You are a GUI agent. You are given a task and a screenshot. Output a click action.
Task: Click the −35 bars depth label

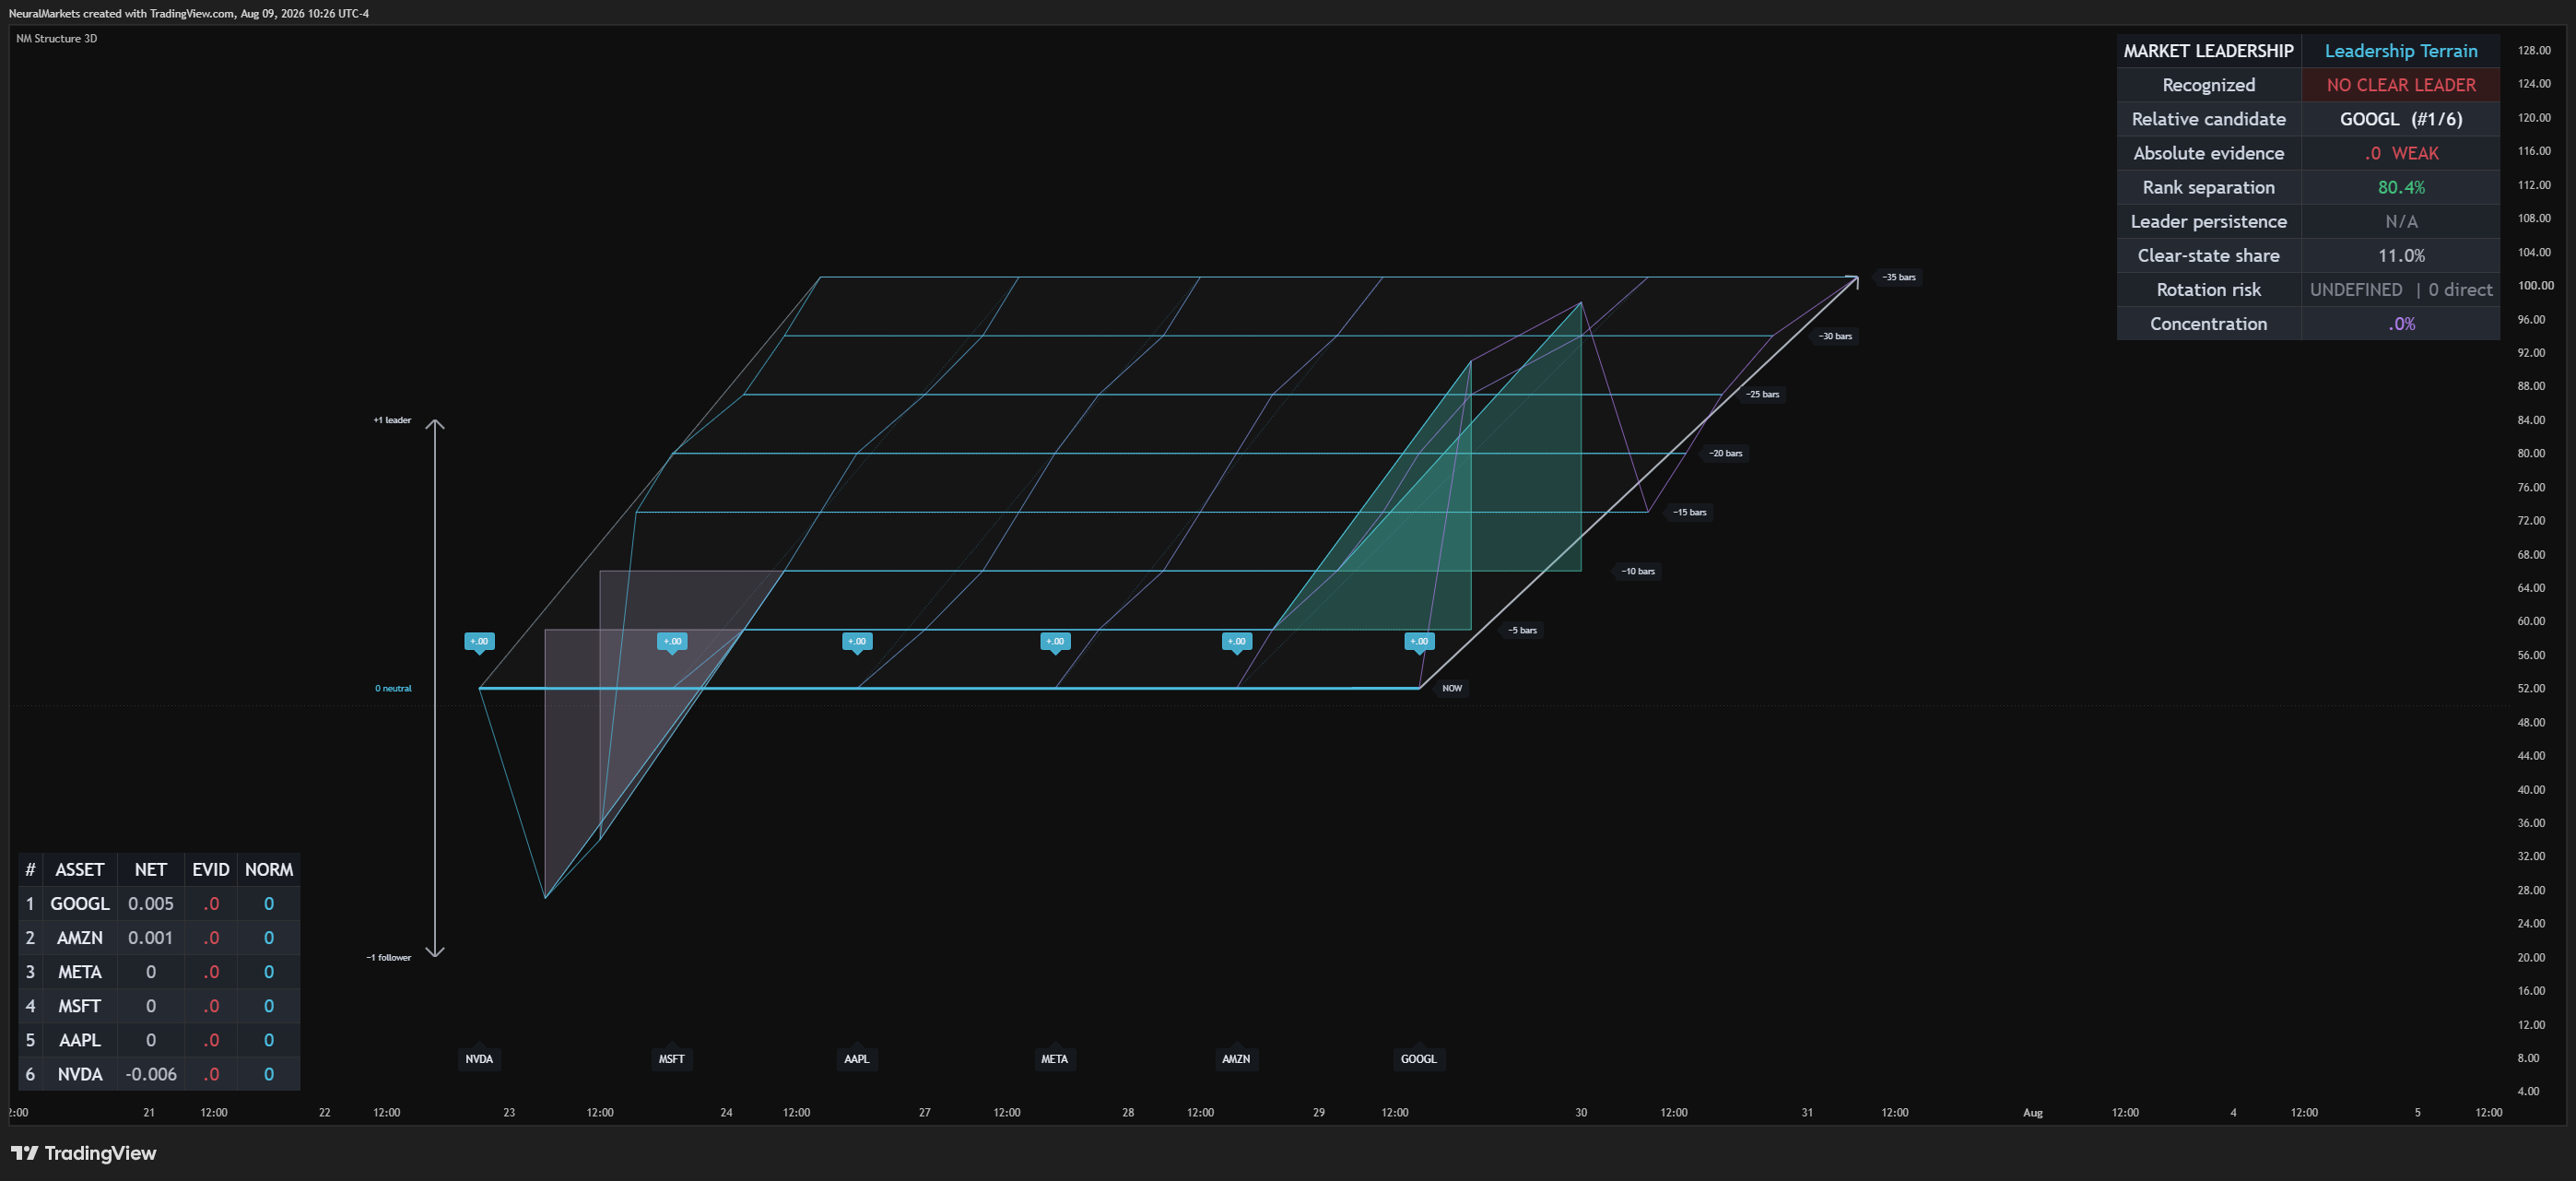click(x=1898, y=277)
